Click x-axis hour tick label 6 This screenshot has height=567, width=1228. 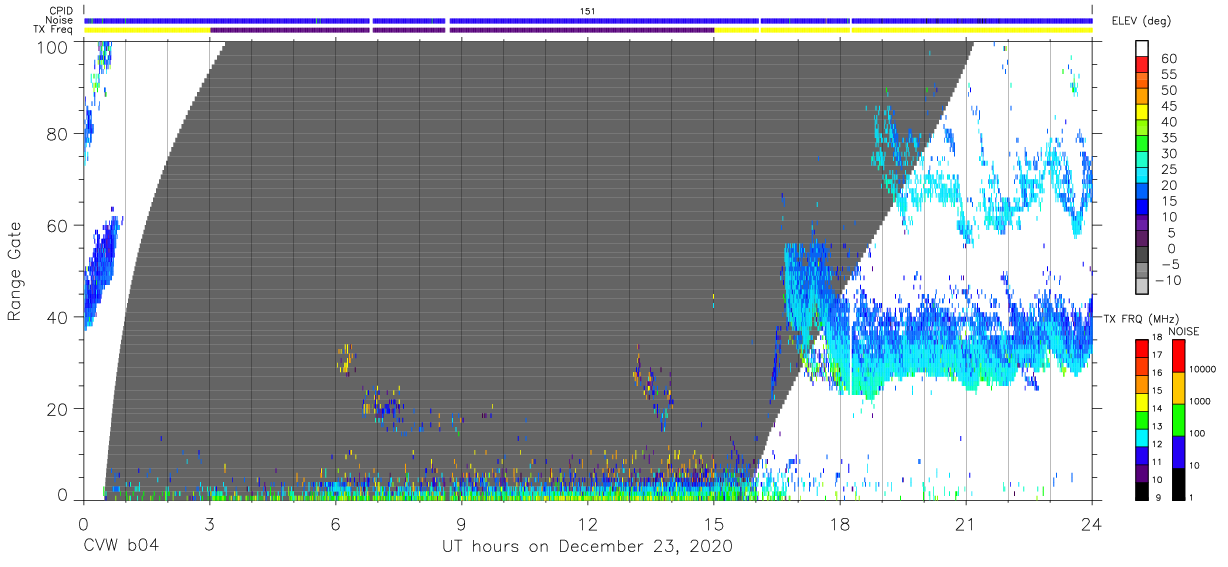[x=335, y=523]
